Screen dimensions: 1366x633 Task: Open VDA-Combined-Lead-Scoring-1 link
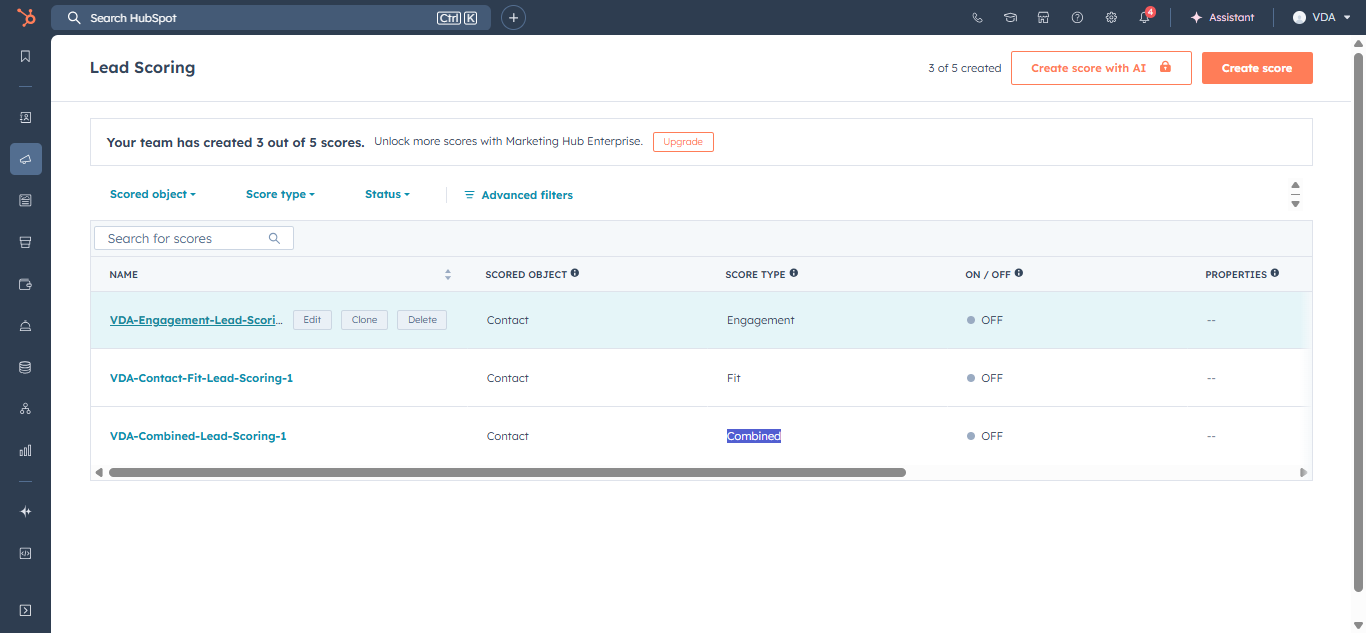tap(198, 436)
